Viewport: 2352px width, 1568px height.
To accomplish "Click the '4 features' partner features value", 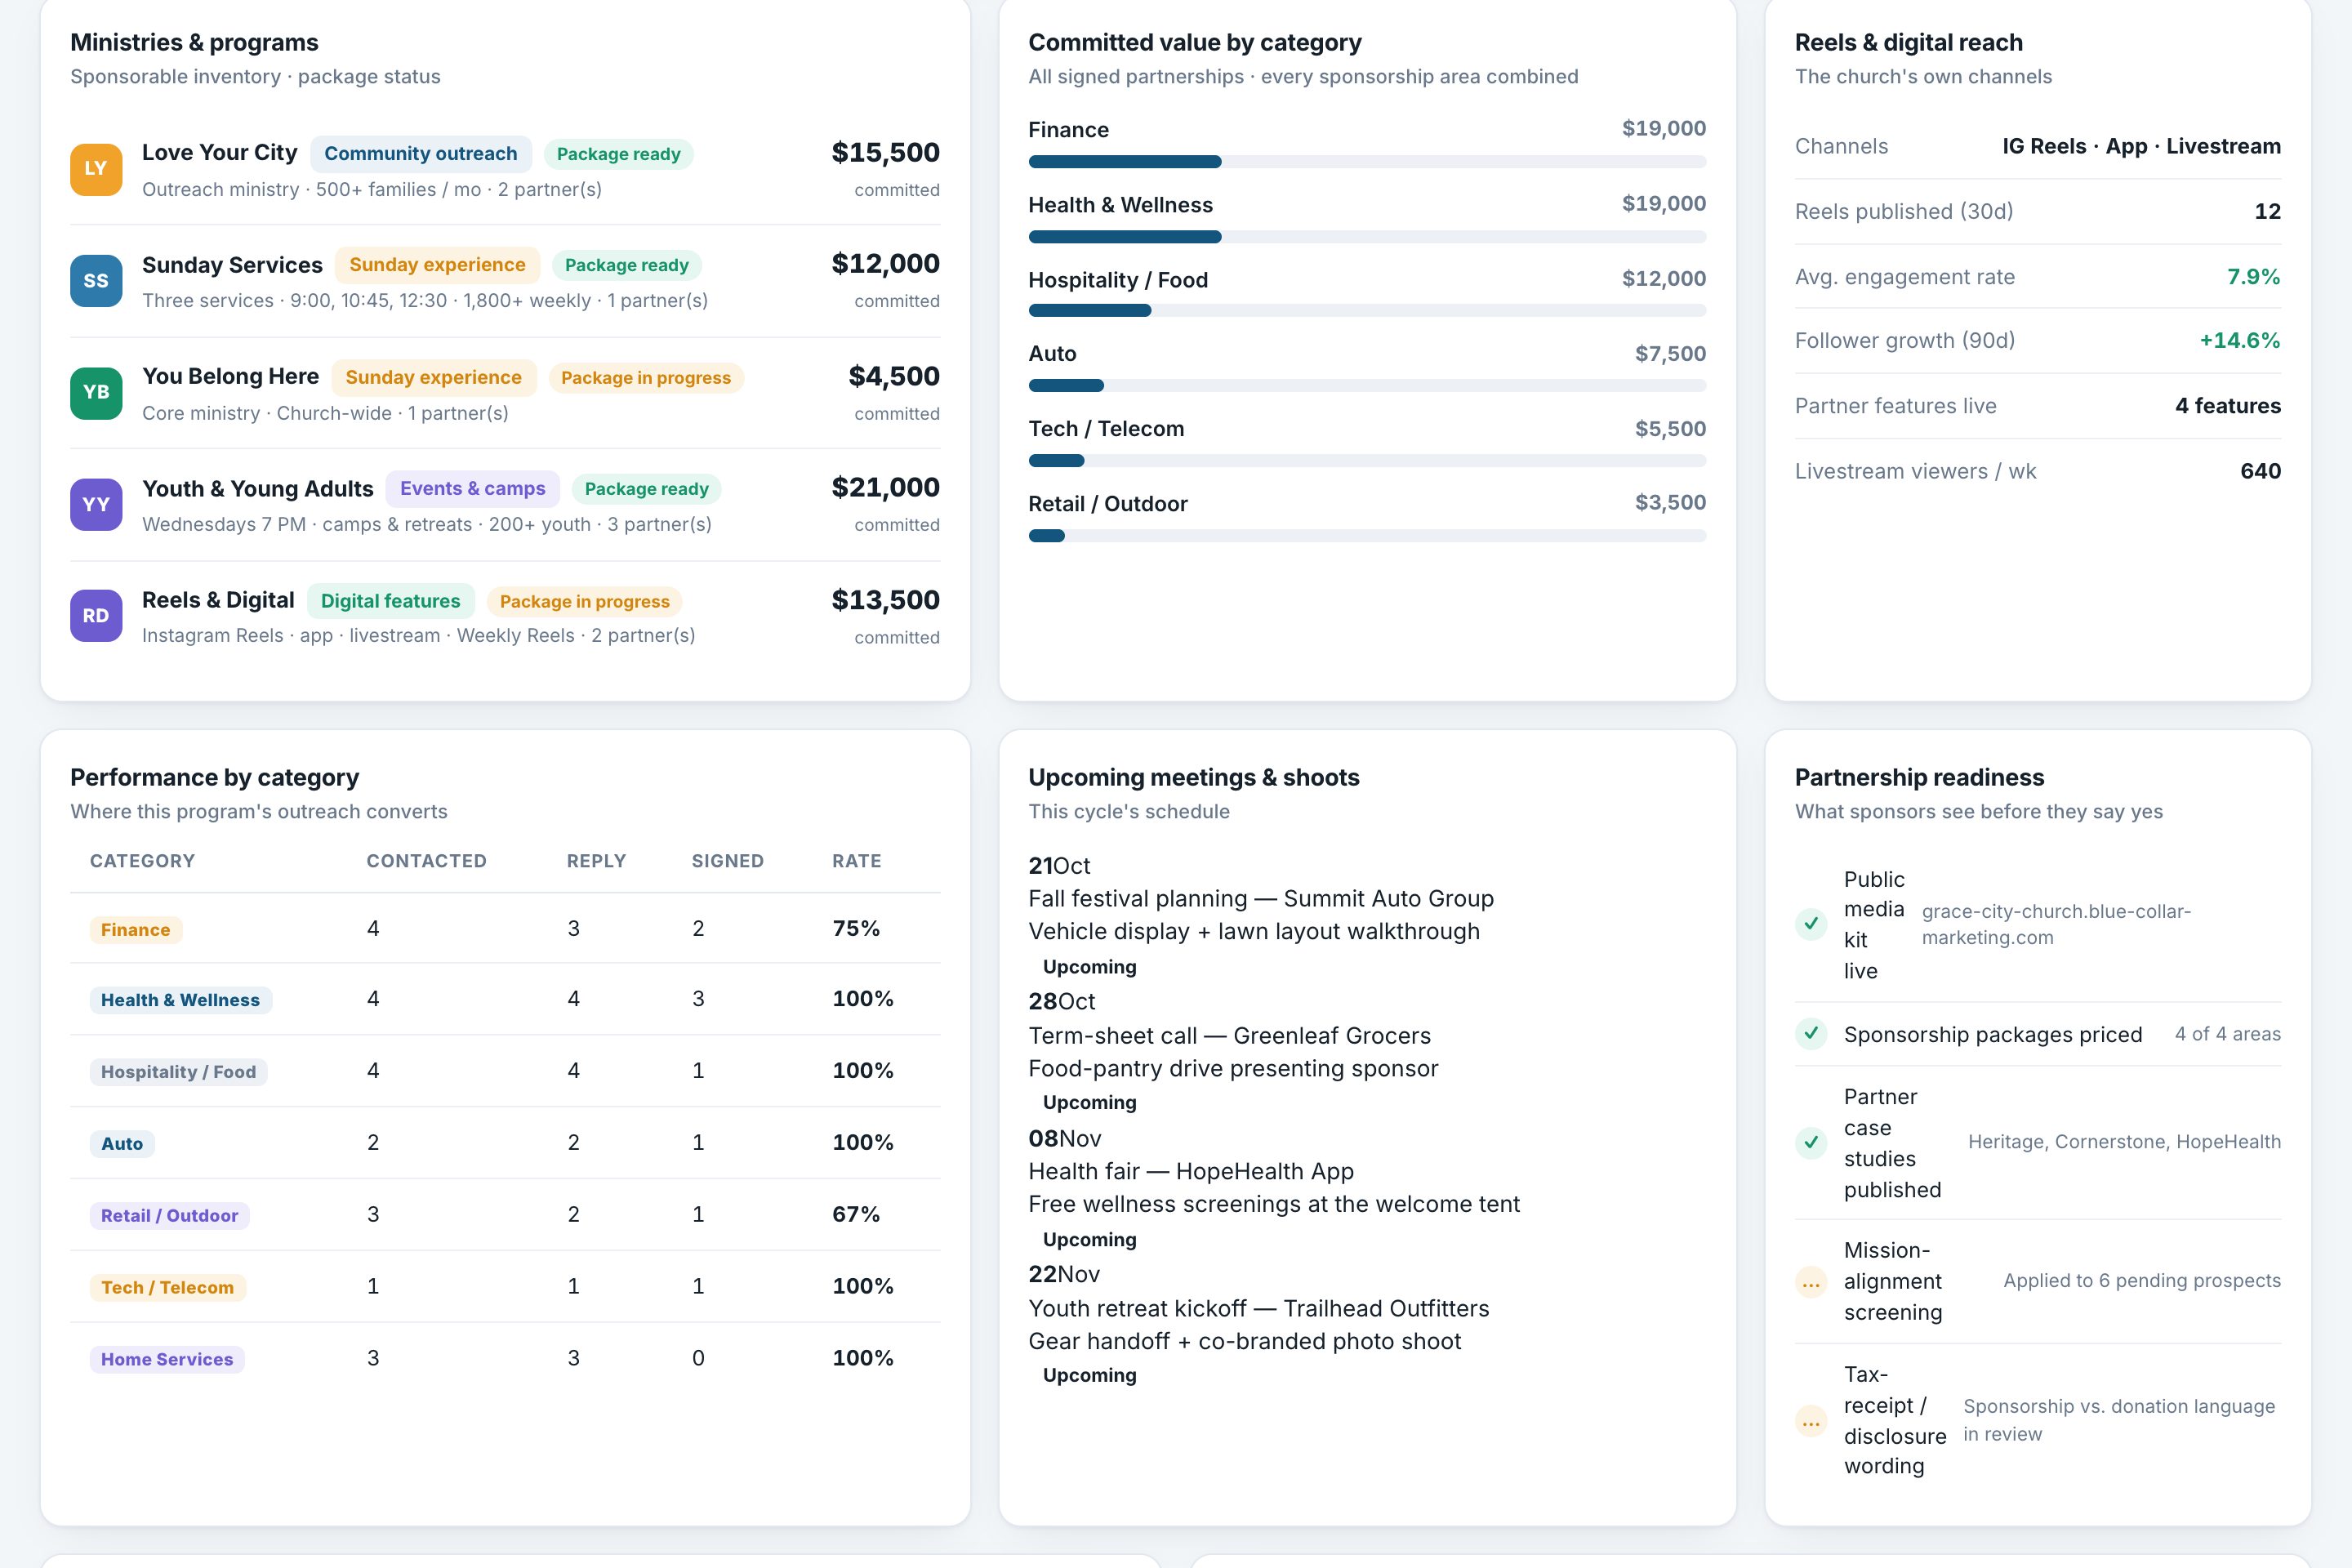I will [2228, 406].
